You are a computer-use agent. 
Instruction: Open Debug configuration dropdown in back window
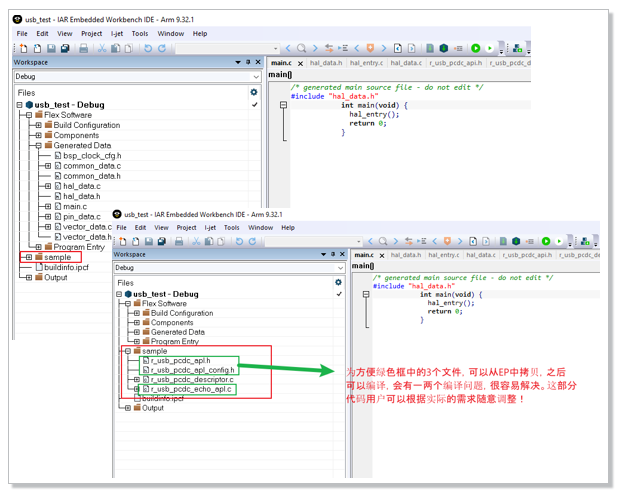pos(256,76)
